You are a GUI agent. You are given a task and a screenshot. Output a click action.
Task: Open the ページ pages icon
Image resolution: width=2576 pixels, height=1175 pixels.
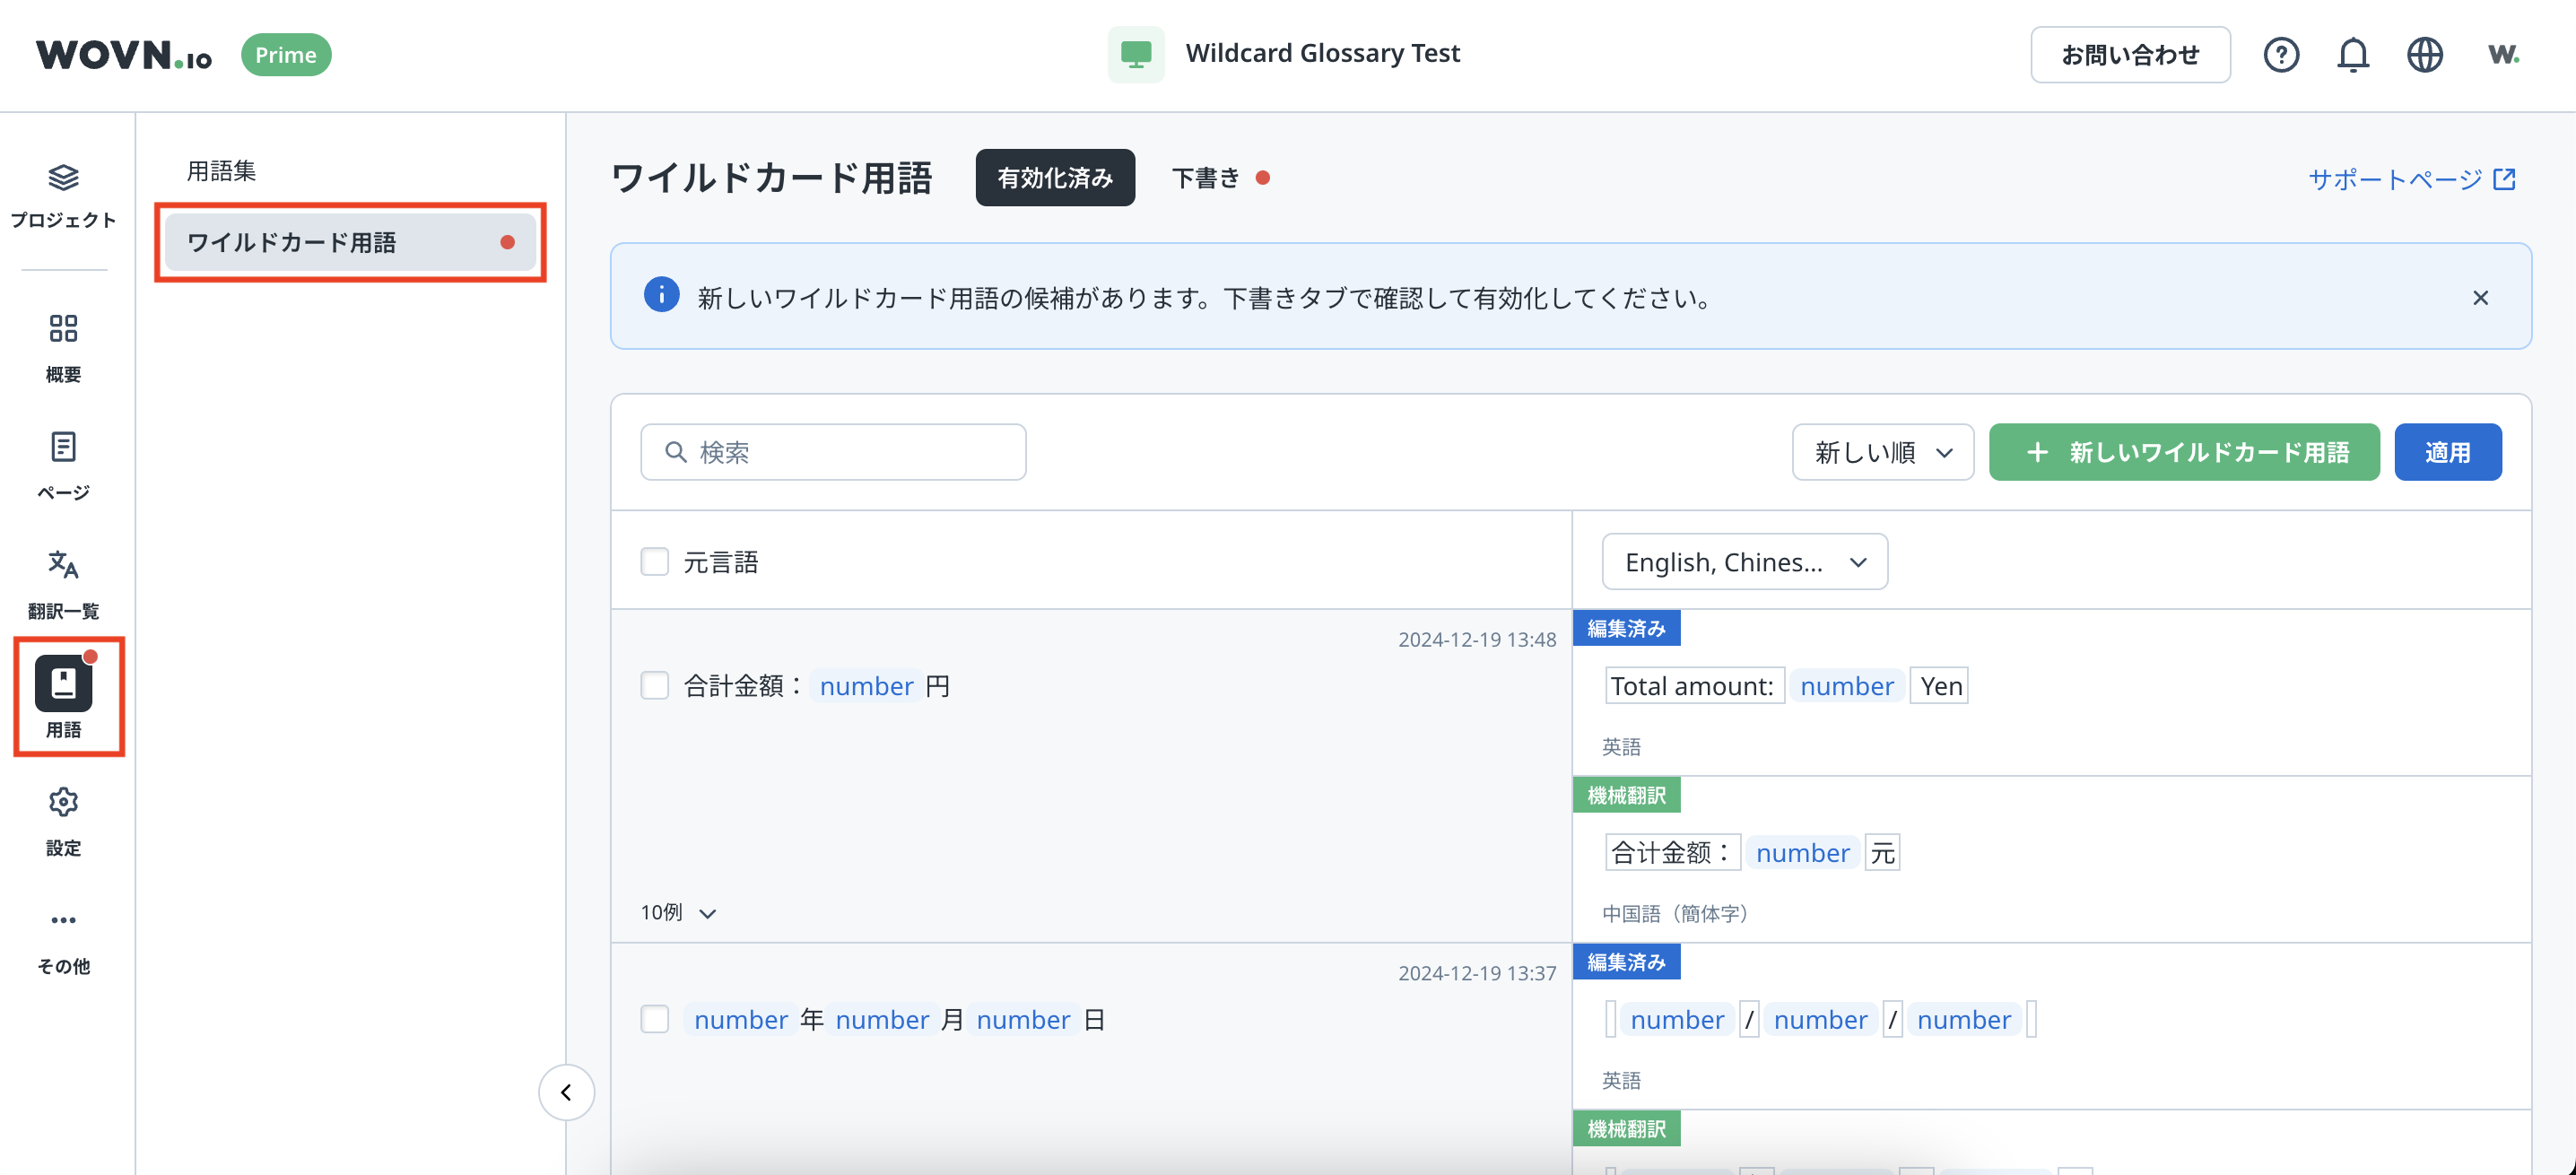point(63,447)
